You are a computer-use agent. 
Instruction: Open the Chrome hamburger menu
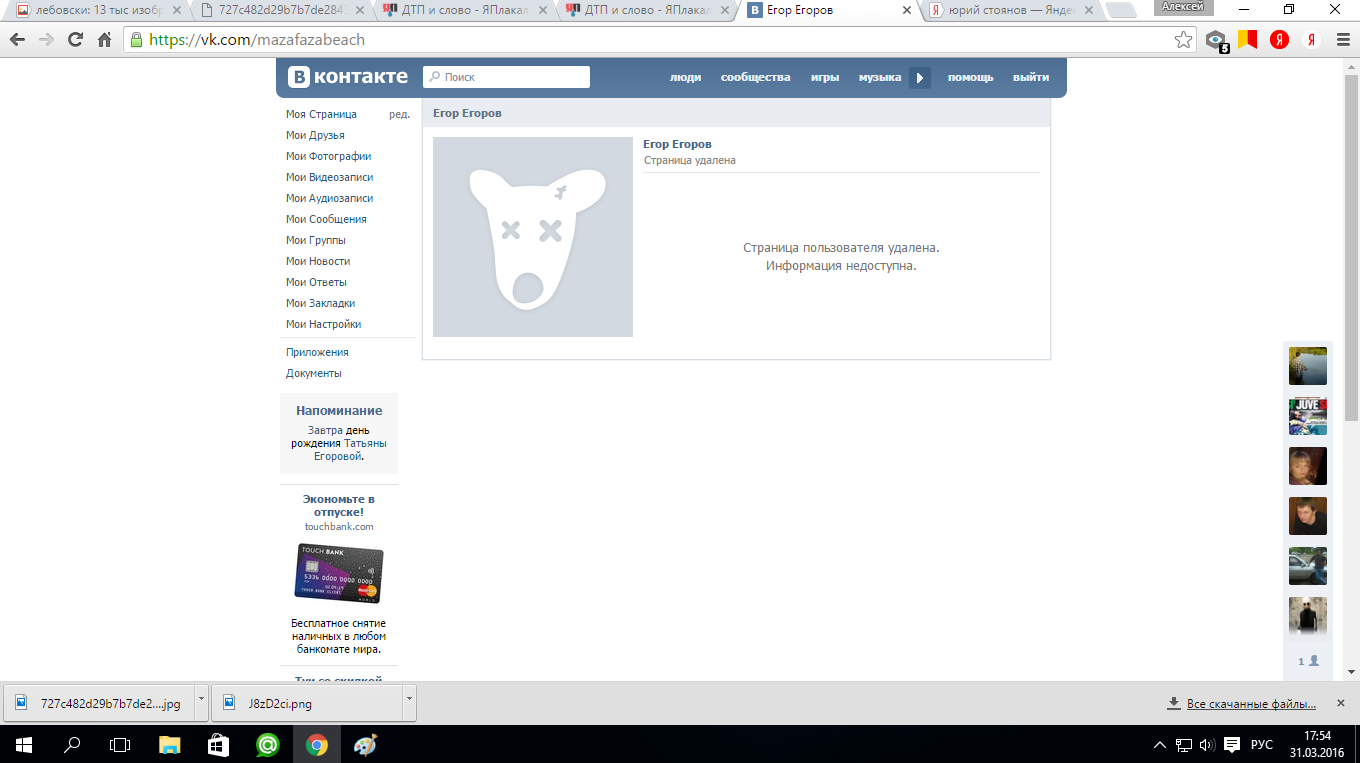[1342, 40]
